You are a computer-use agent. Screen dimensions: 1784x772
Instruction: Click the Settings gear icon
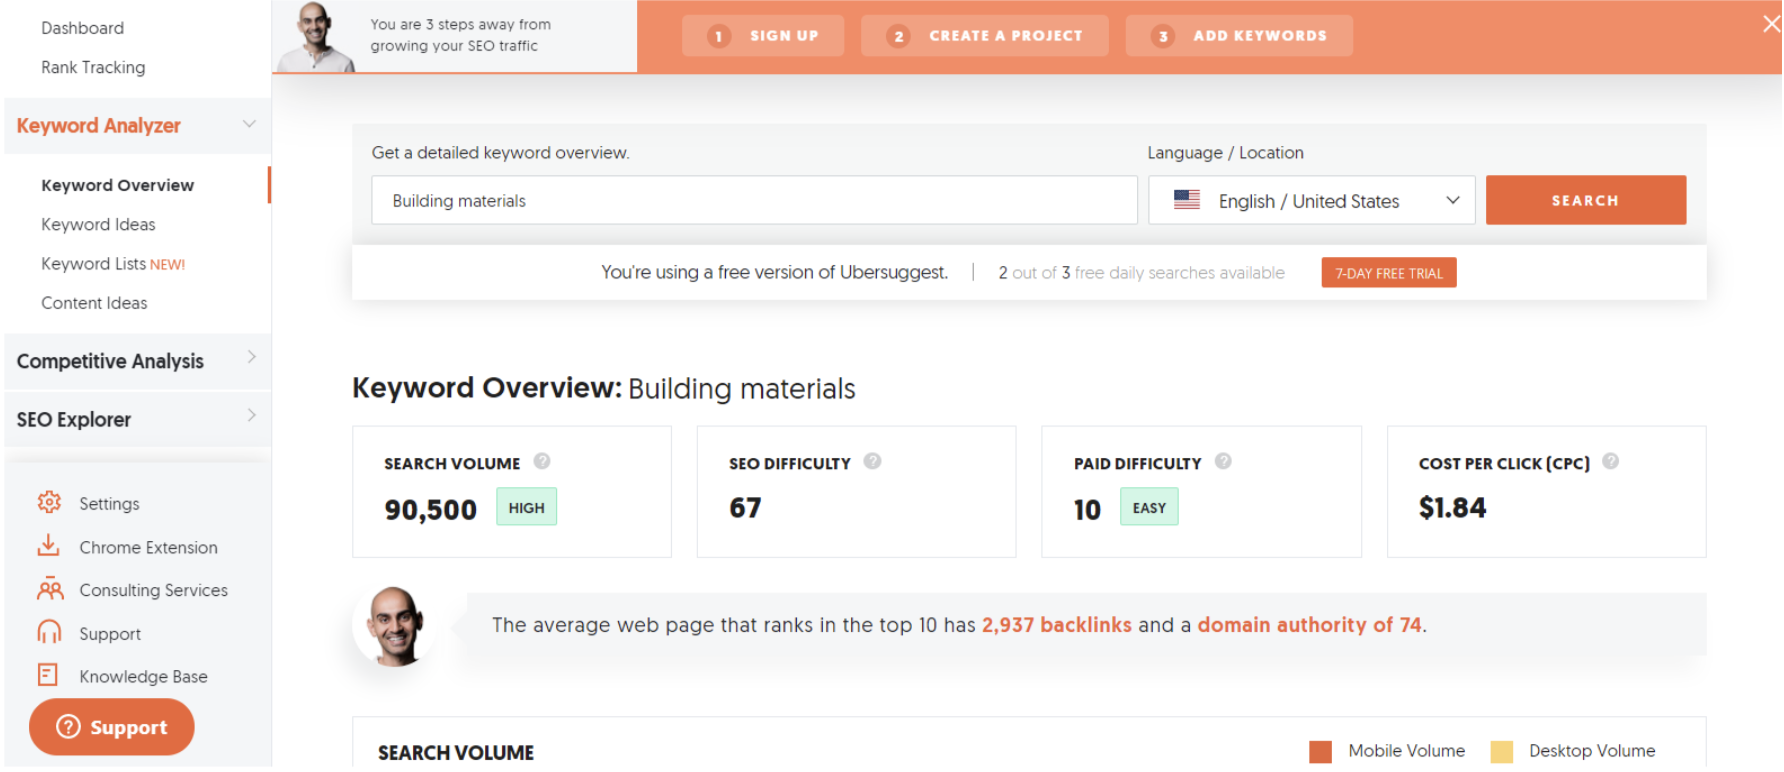click(x=49, y=503)
